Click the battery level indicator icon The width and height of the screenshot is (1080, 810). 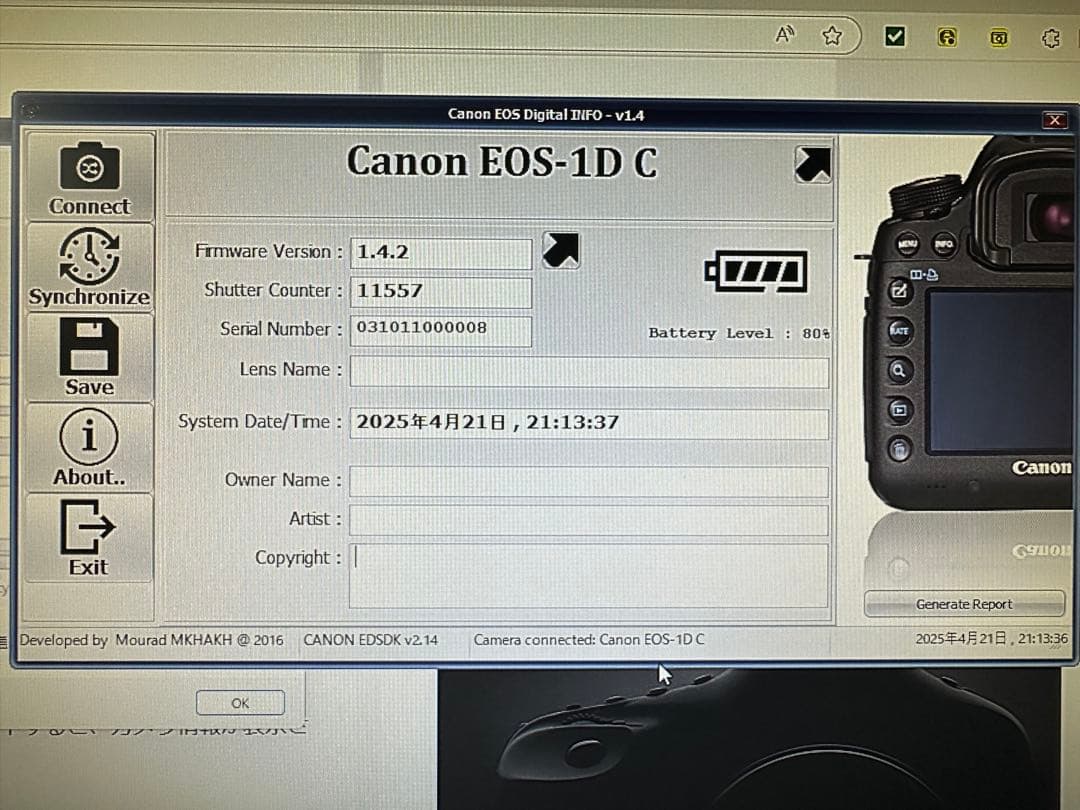tap(756, 269)
